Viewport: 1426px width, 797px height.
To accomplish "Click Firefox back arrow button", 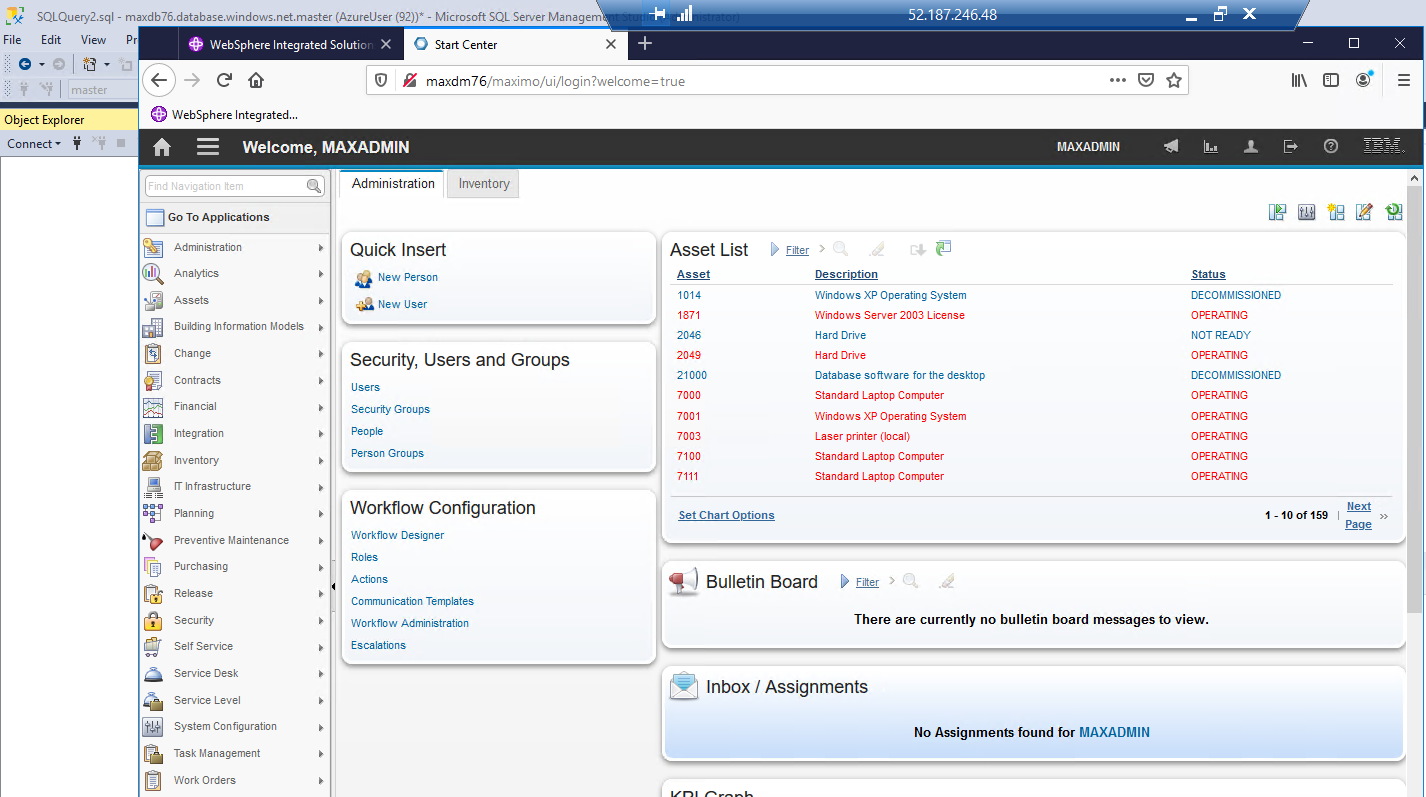I will [x=159, y=81].
